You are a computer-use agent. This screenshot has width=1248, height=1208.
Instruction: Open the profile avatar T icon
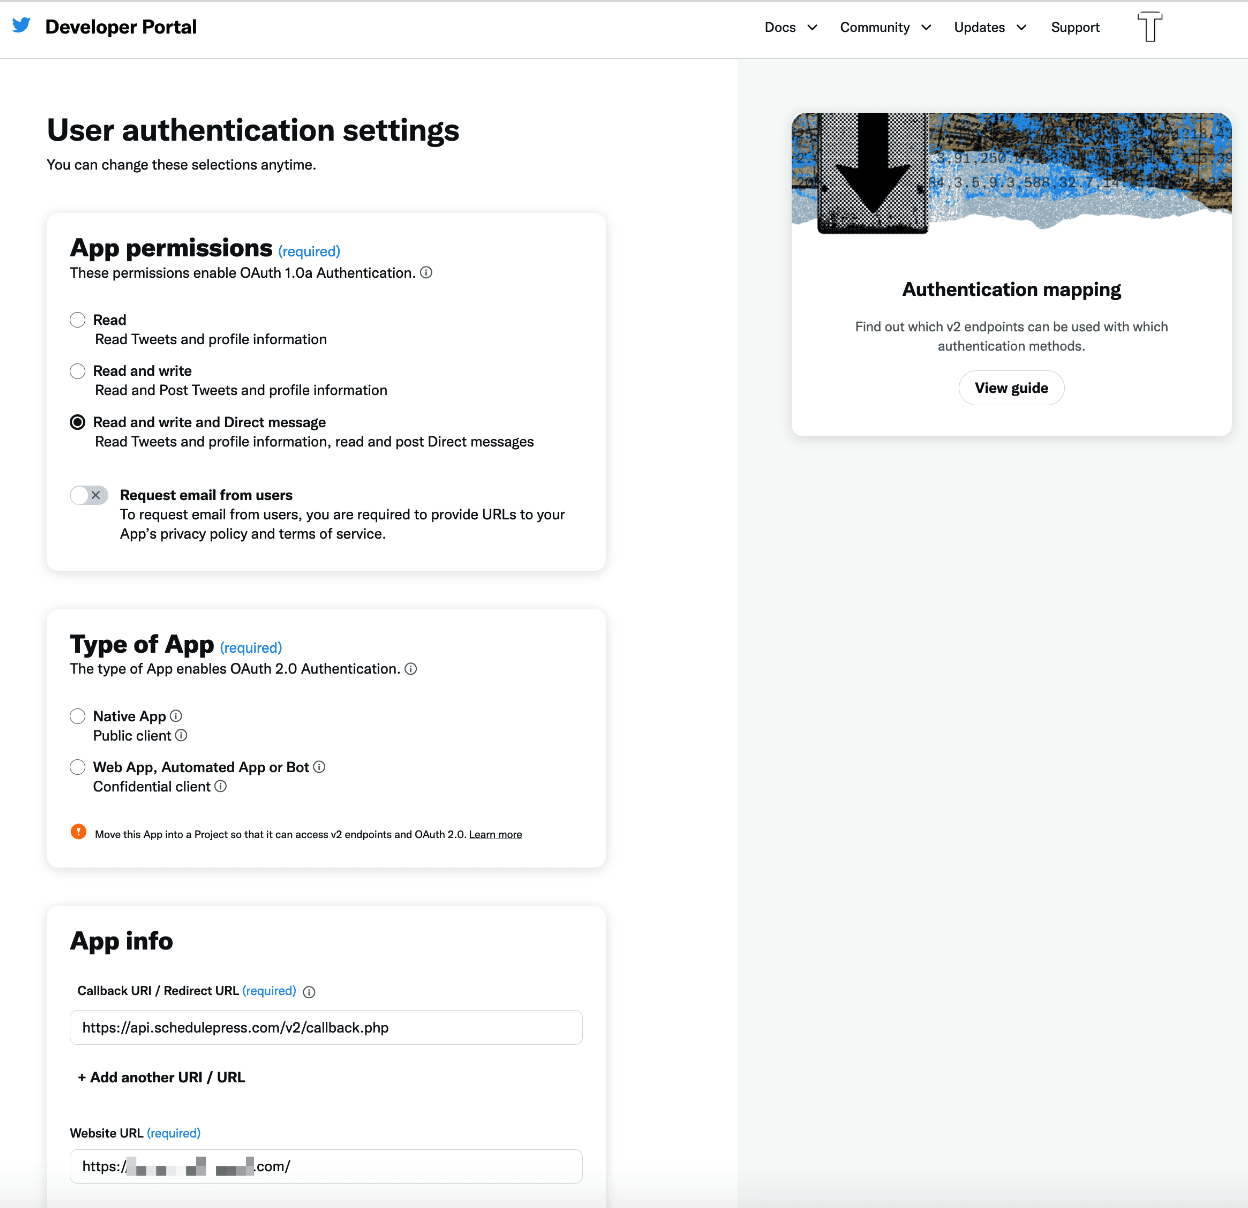(1150, 27)
